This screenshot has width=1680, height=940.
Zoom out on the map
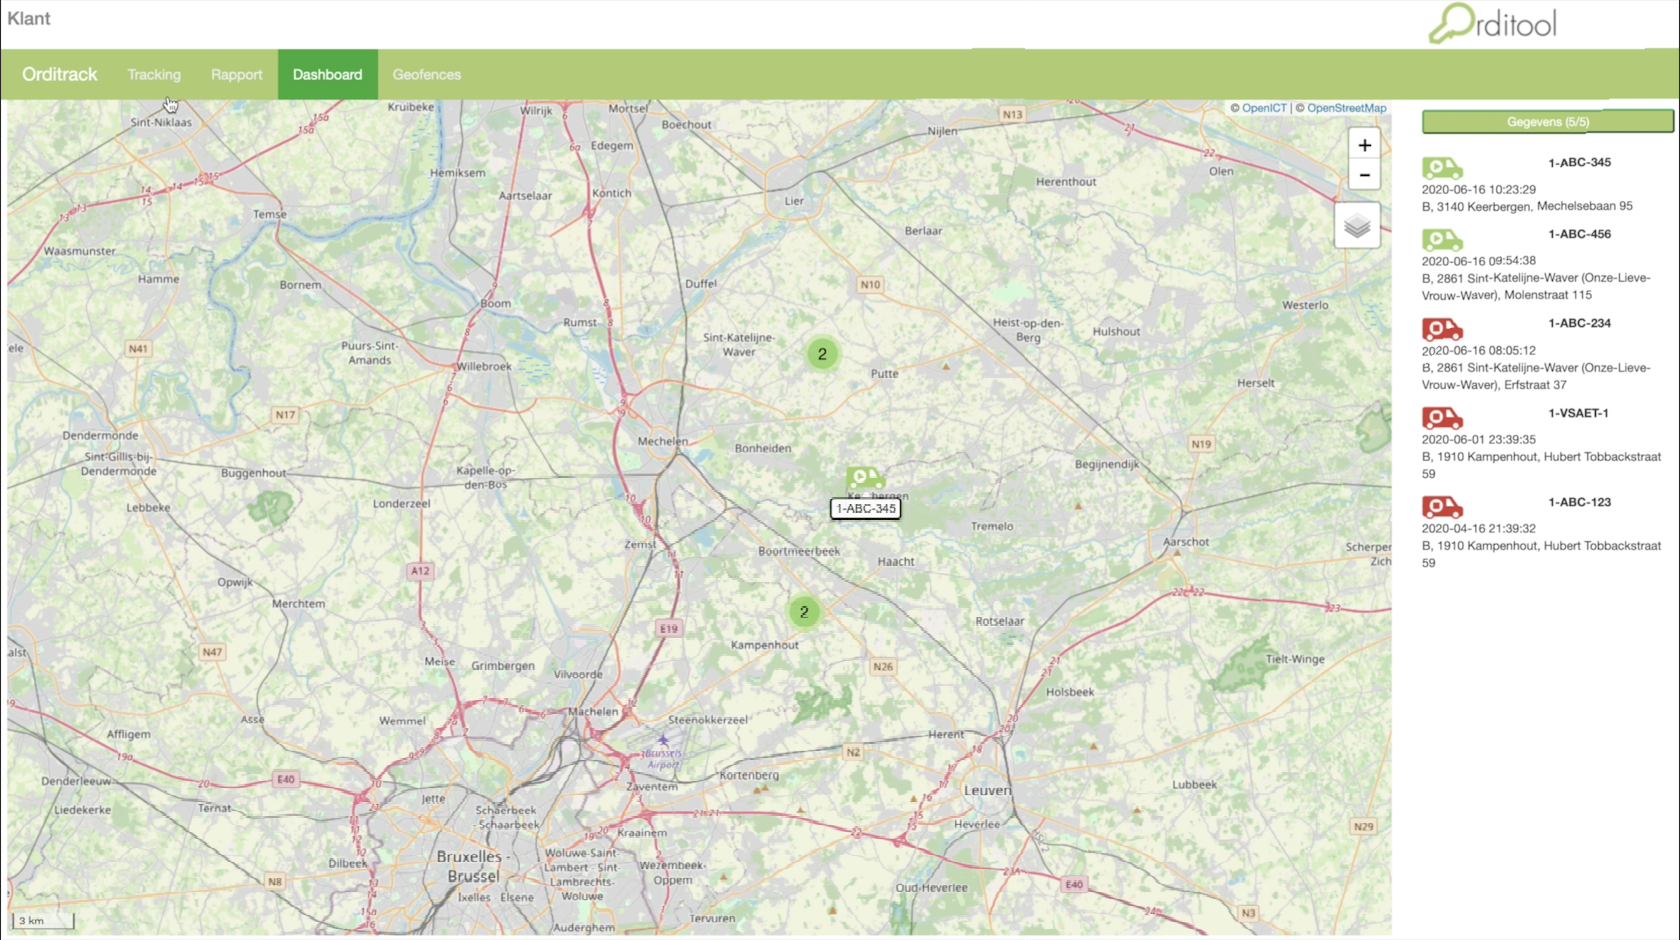tap(1364, 175)
